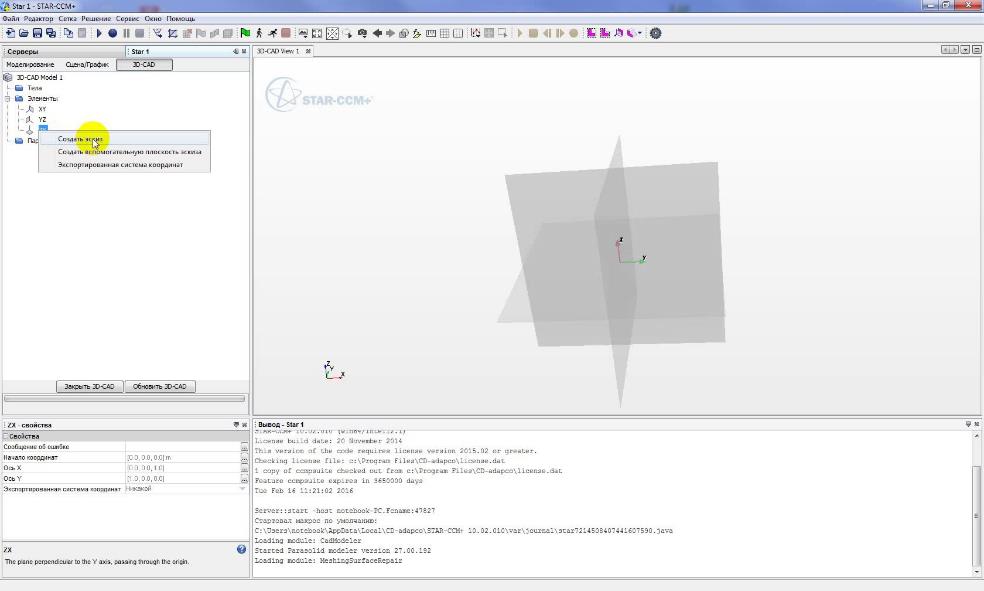Click the blue Run play arrow icon
This screenshot has height=591, width=984.
tap(99, 33)
